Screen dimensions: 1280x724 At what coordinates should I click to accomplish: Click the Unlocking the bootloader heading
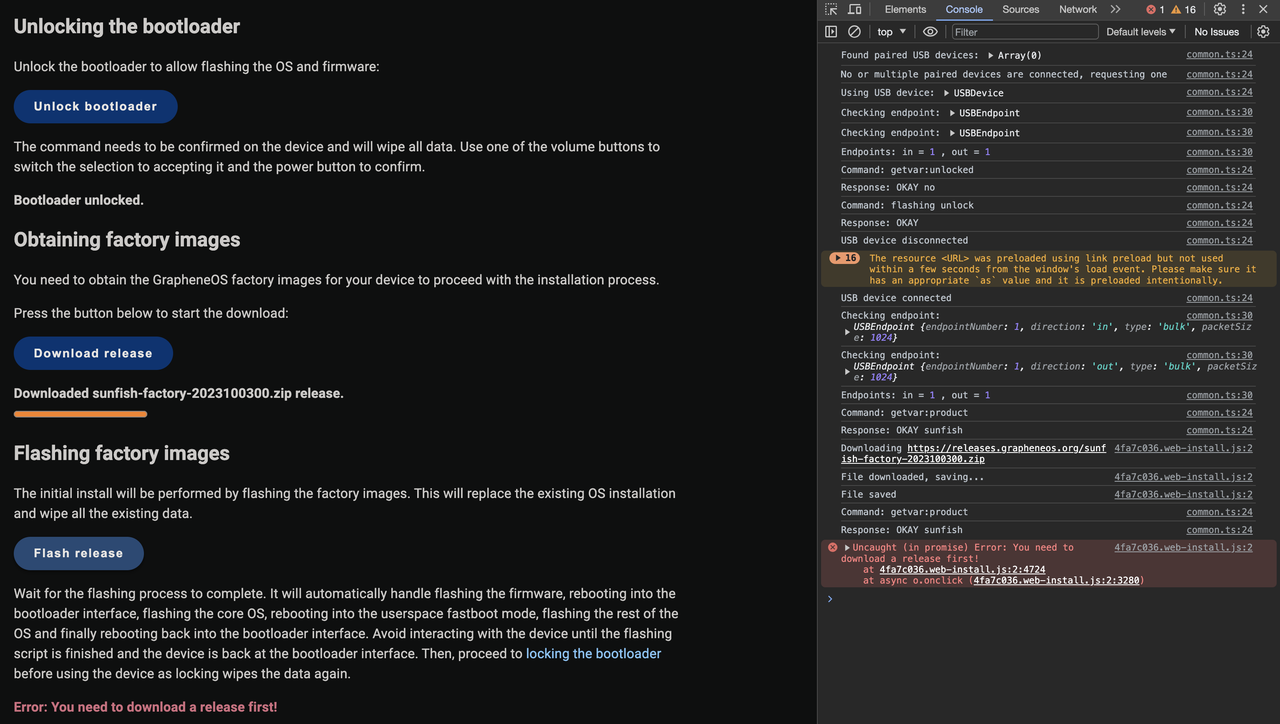pos(127,26)
